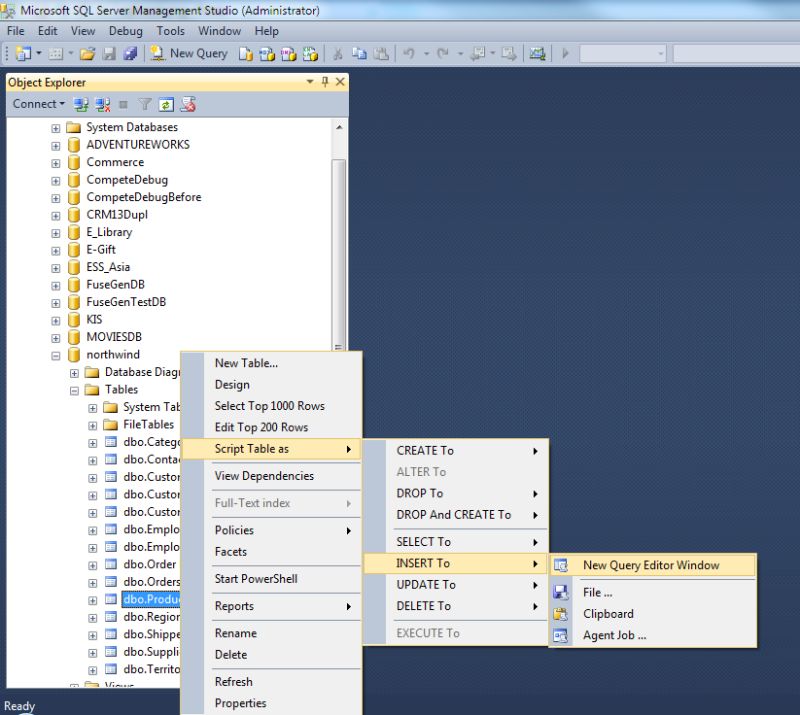
Task: Click the Refresh icon in Object Explorer toolbar
Action: 164,103
